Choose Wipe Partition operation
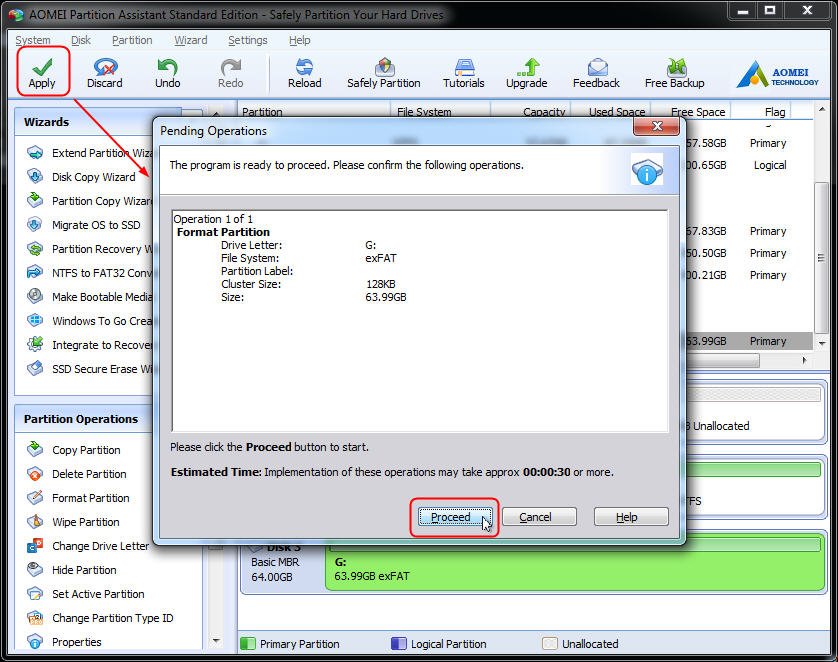The height and width of the screenshot is (662, 838). 73,522
